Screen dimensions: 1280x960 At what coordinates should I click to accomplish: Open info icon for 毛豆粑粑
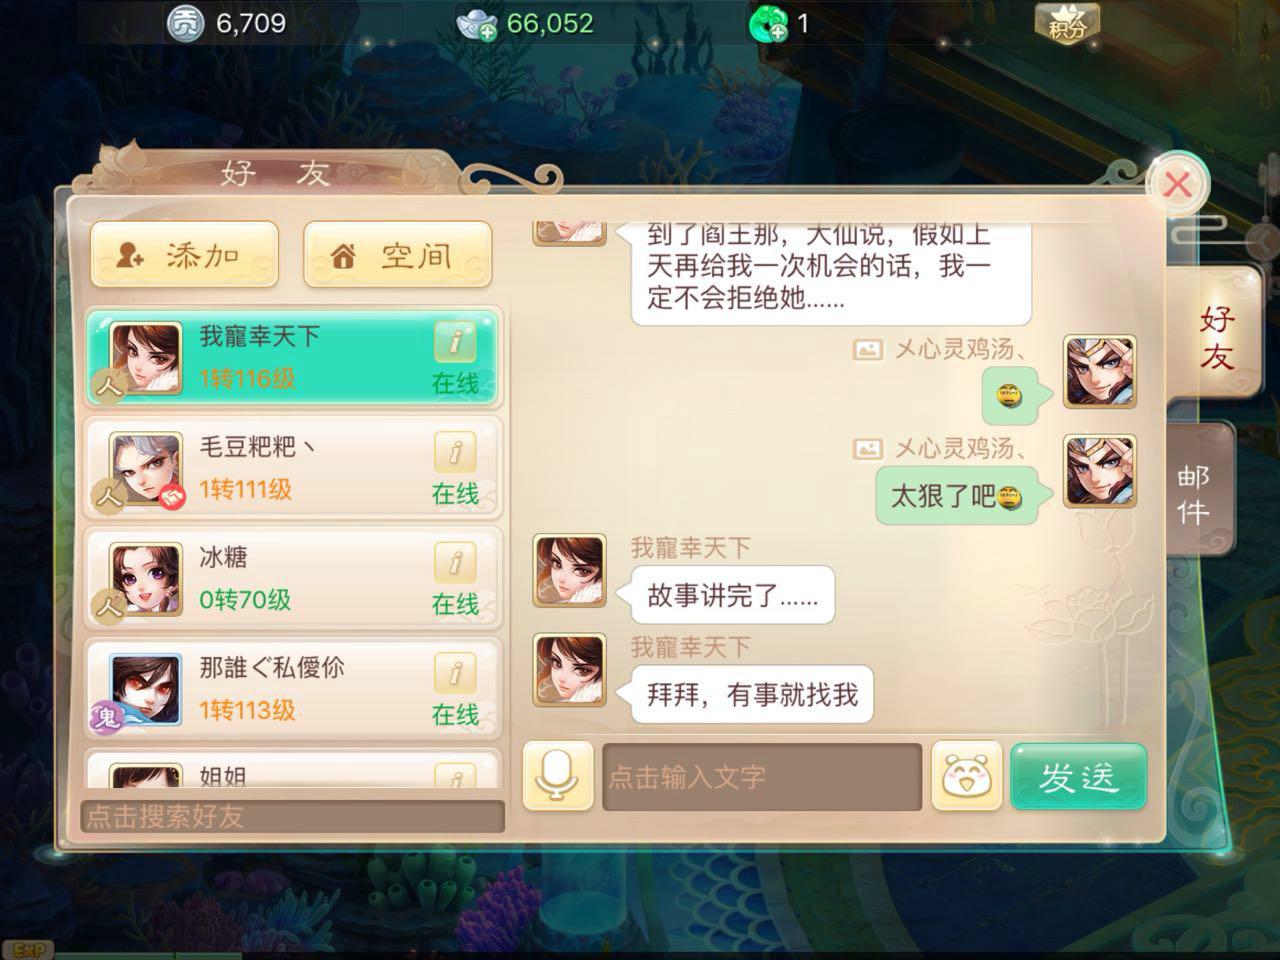point(455,453)
